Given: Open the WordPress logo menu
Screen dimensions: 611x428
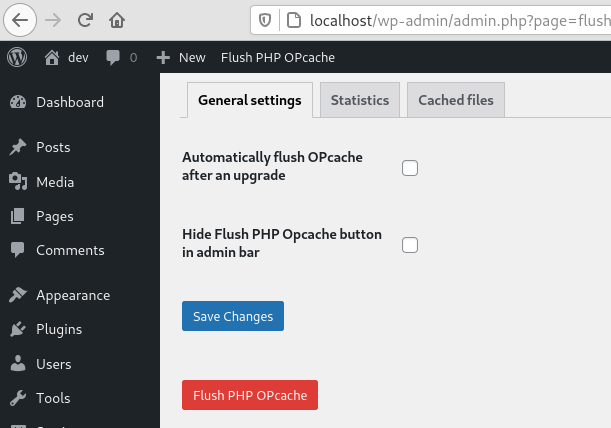Looking at the screenshot, I should 17,57.
